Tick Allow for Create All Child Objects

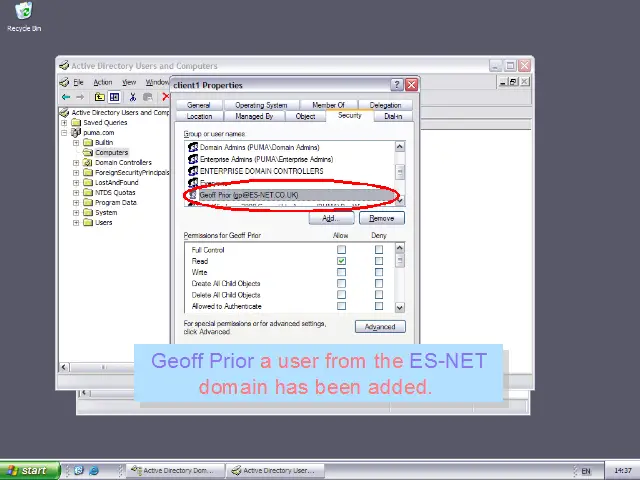[x=342, y=283]
